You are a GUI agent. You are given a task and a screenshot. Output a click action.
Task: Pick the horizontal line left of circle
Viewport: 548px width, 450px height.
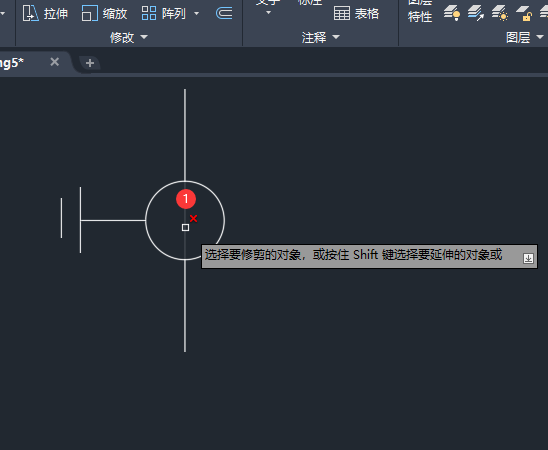(x=113, y=220)
